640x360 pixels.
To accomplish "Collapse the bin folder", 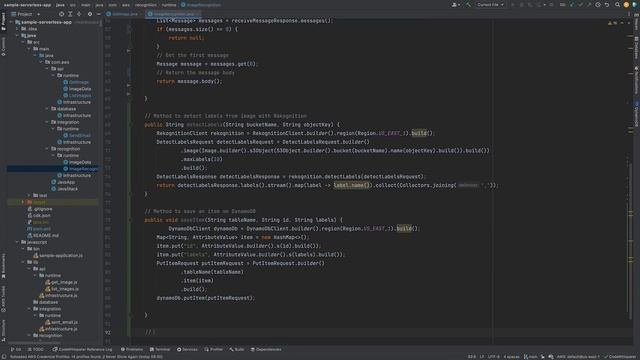I will click(x=23, y=249).
